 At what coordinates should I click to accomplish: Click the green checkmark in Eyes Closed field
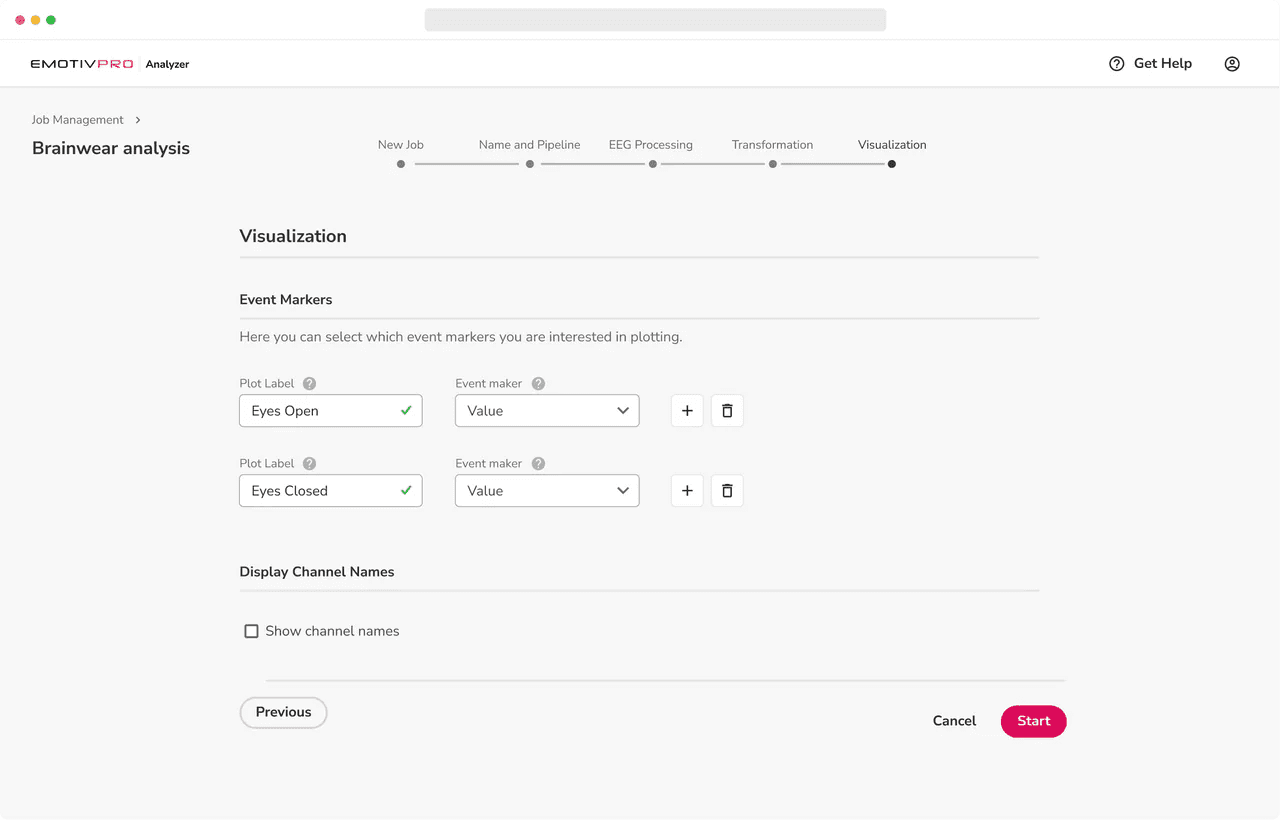tap(406, 490)
